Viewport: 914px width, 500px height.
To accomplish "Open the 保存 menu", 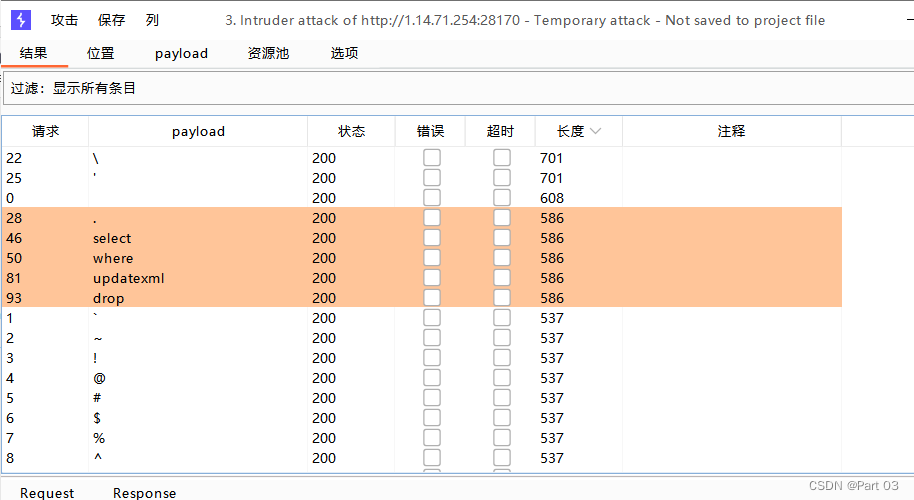I will (111, 20).
